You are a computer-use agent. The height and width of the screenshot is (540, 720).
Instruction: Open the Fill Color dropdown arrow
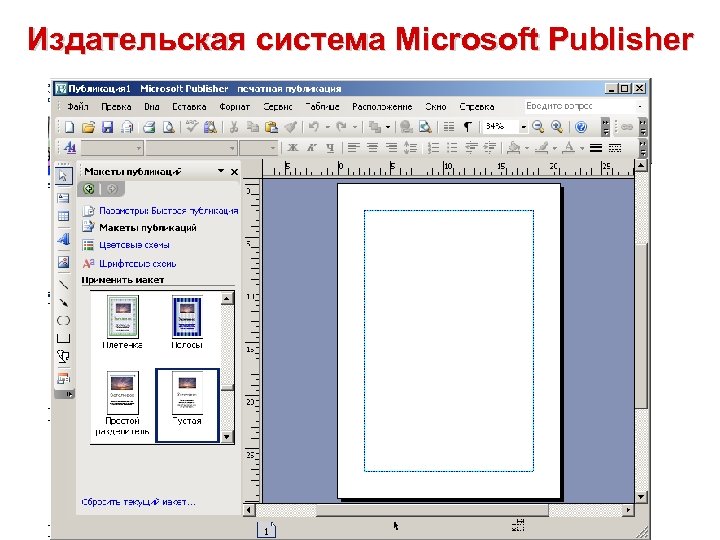527,148
